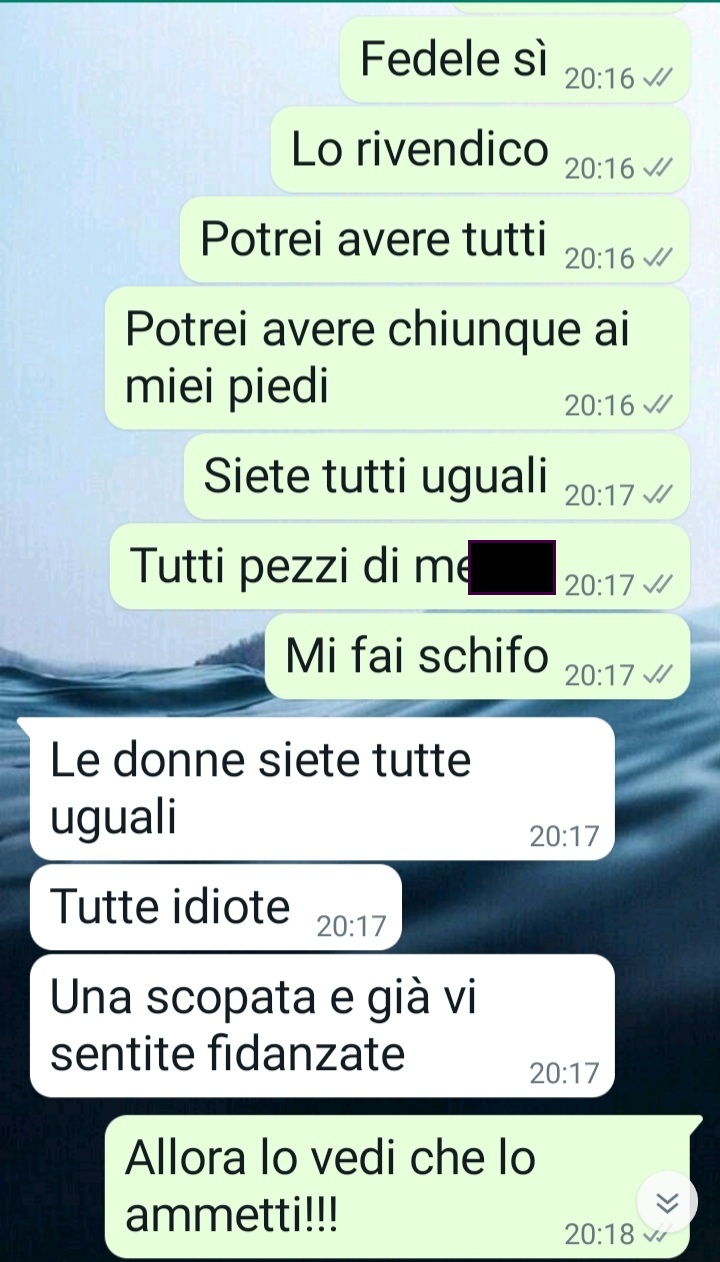The width and height of the screenshot is (720, 1262).
Task: Tap the checkmarks next to 'Mi fai schifo'
Action: coord(657,676)
